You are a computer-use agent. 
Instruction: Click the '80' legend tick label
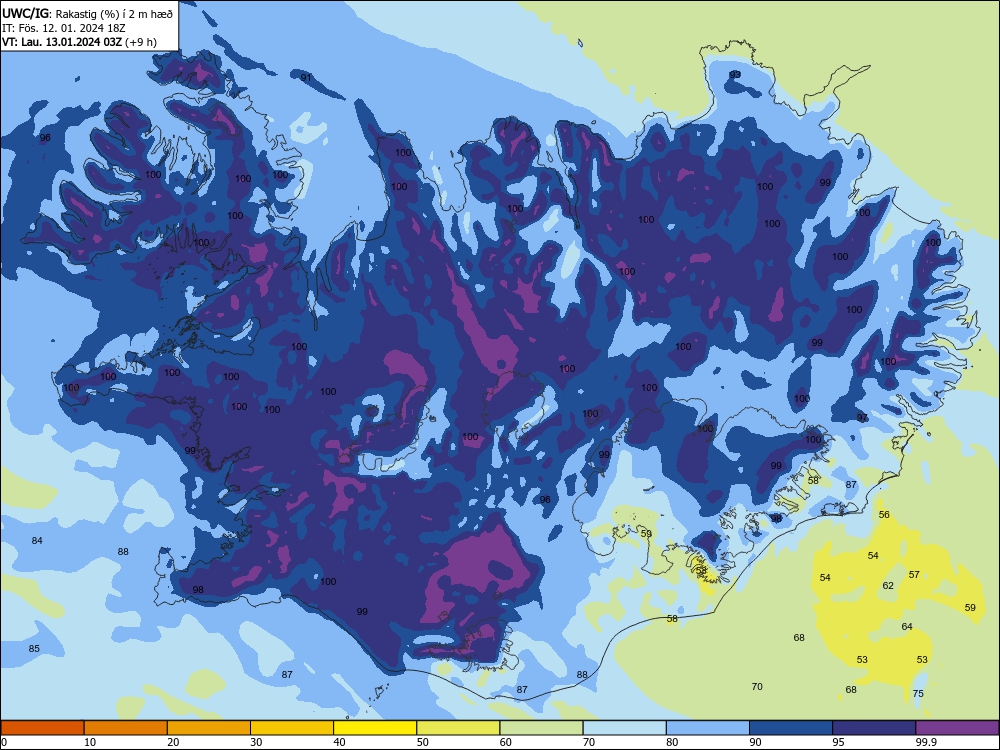click(x=672, y=742)
